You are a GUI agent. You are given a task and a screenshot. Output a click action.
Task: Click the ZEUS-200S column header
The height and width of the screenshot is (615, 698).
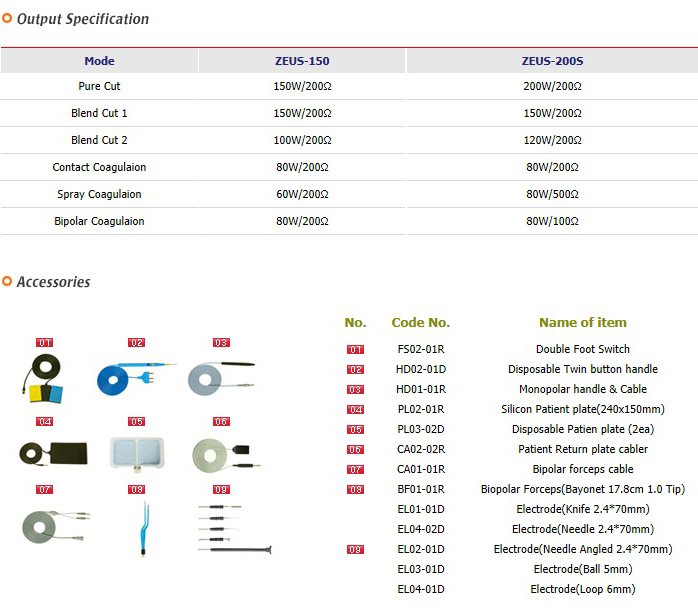[x=552, y=61]
